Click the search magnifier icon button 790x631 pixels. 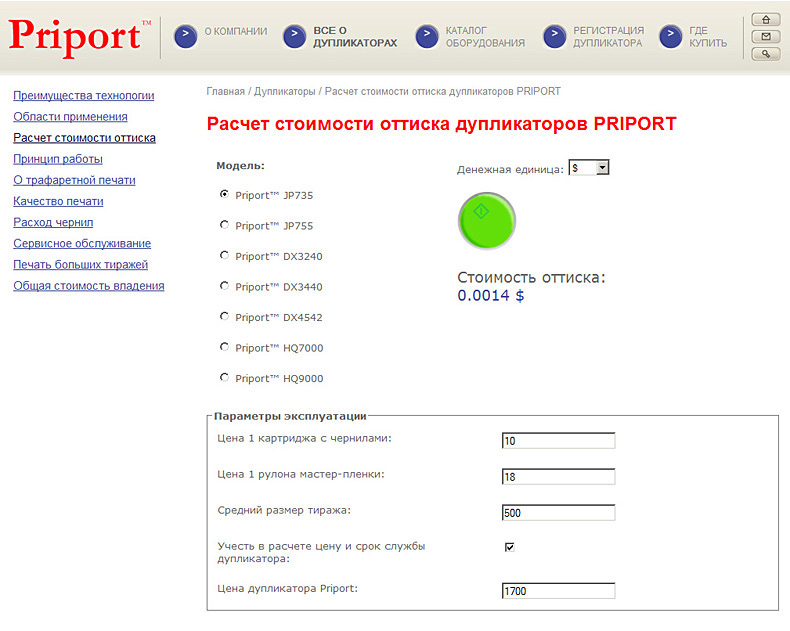point(766,54)
